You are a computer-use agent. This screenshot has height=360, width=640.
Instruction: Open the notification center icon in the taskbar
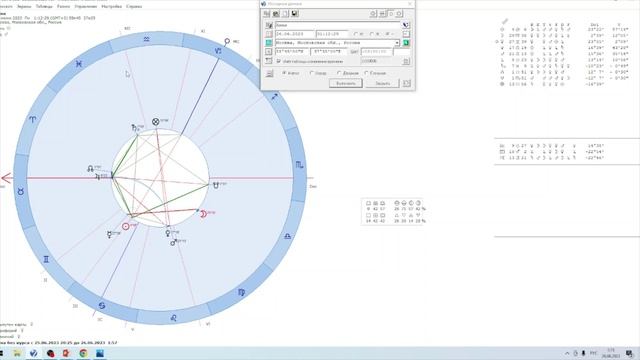[629, 353]
